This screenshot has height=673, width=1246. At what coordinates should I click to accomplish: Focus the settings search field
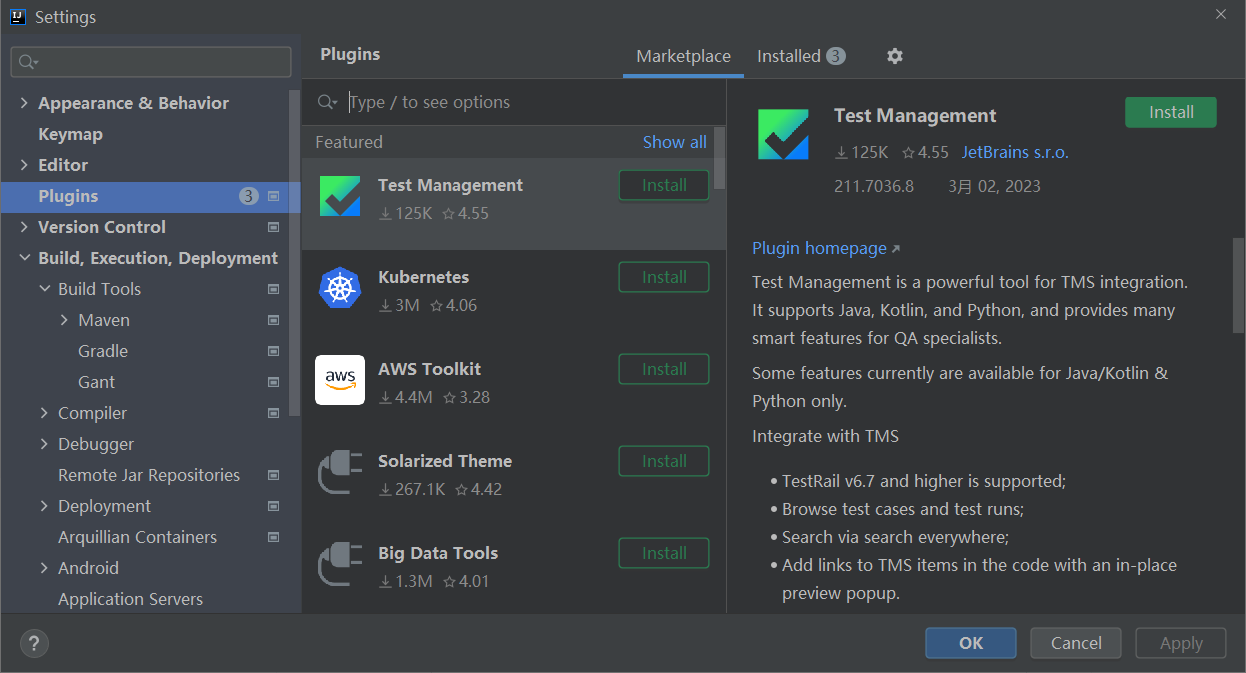(151, 62)
